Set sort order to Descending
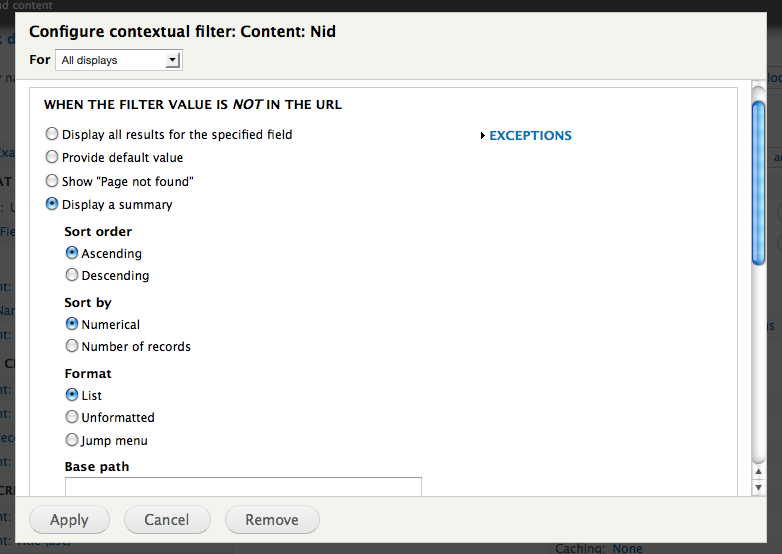Screen dimensions: 782x554 click(72, 275)
